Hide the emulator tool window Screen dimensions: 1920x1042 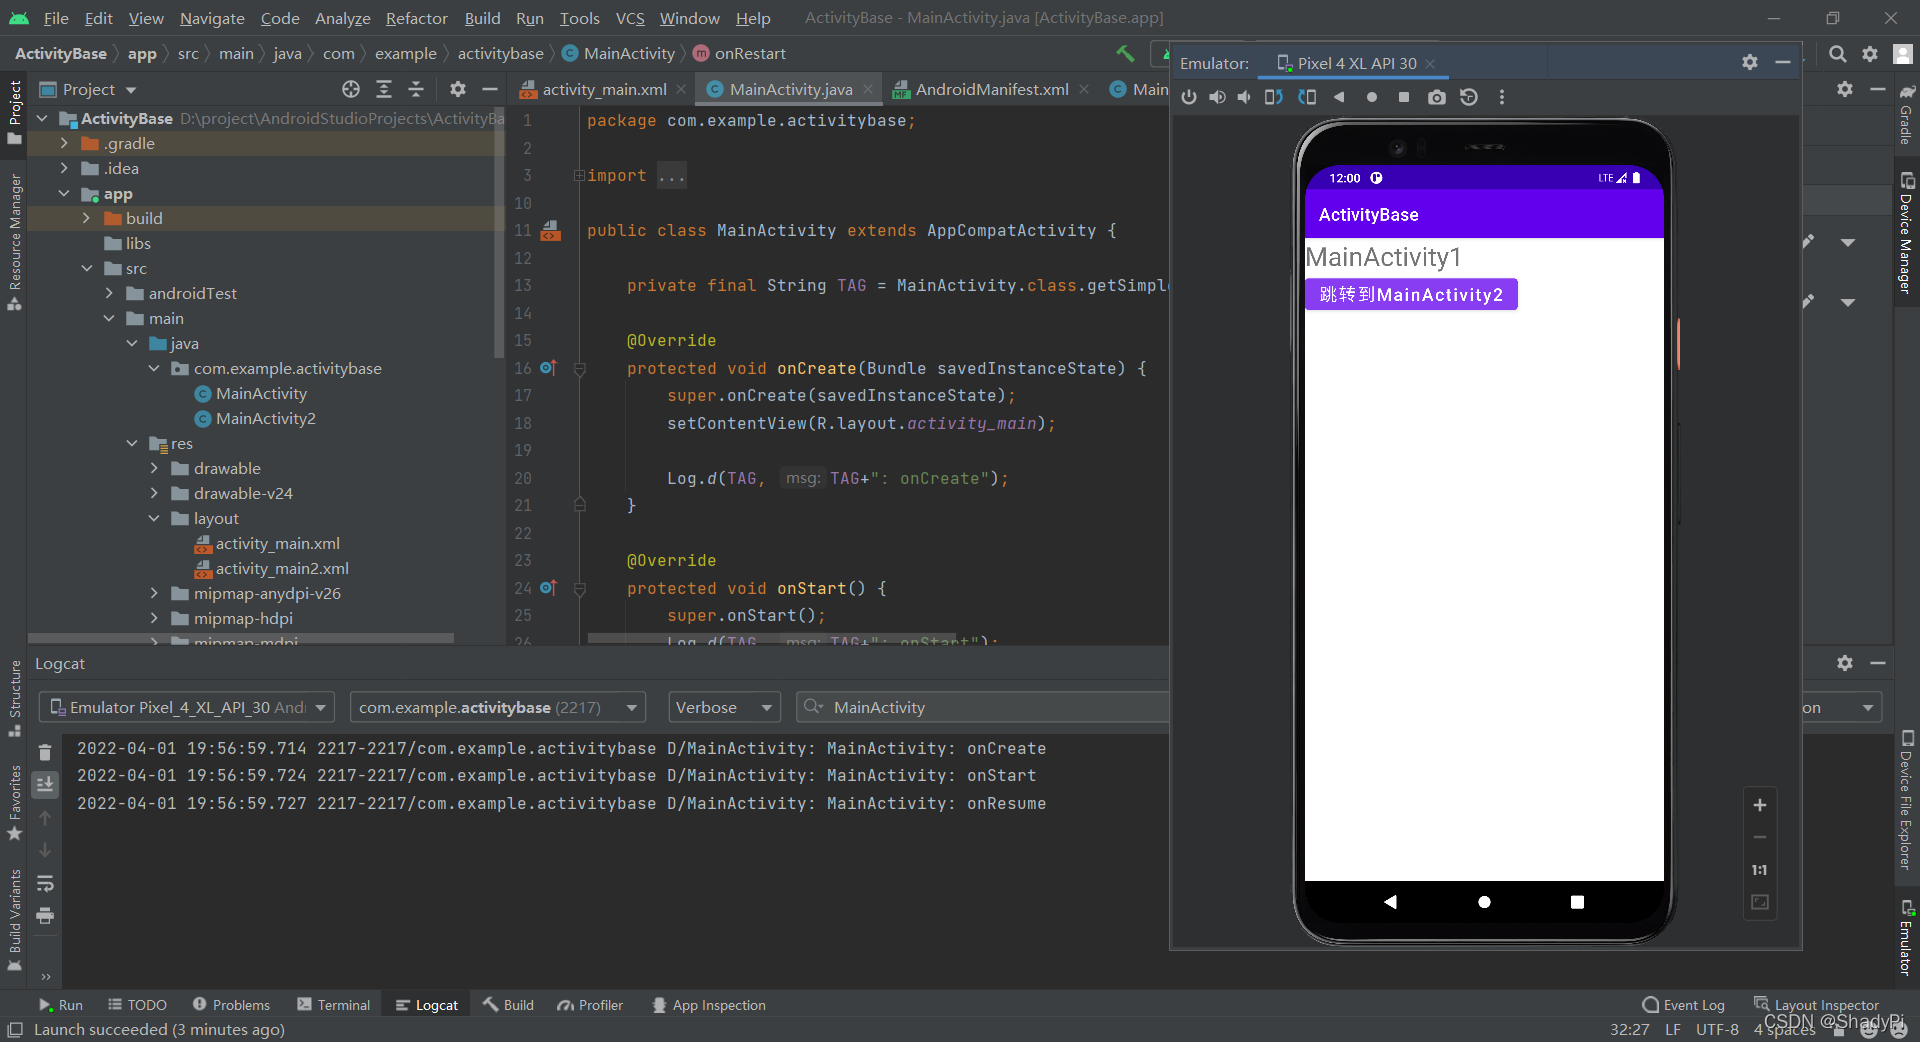coord(1783,62)
